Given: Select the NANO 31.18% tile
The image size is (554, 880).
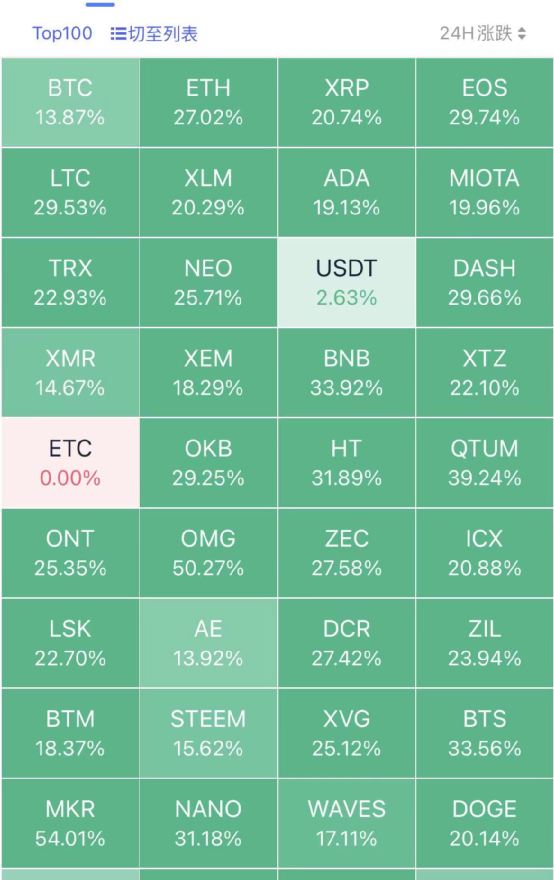Looking at the screenshot, I should 208,823.
